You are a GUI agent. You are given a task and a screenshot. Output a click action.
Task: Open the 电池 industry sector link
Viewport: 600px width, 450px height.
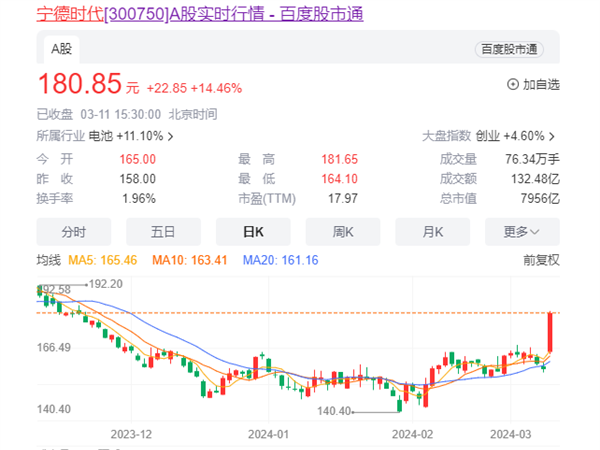coord(100,135)
